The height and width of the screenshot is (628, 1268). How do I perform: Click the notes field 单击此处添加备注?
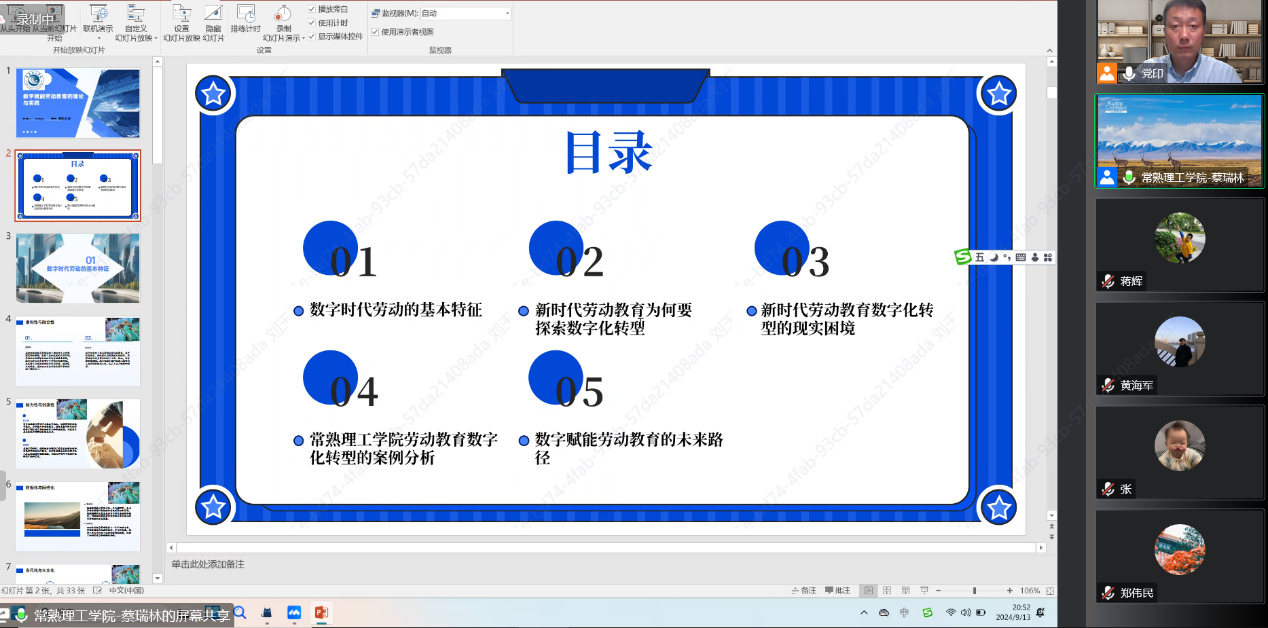207,565
